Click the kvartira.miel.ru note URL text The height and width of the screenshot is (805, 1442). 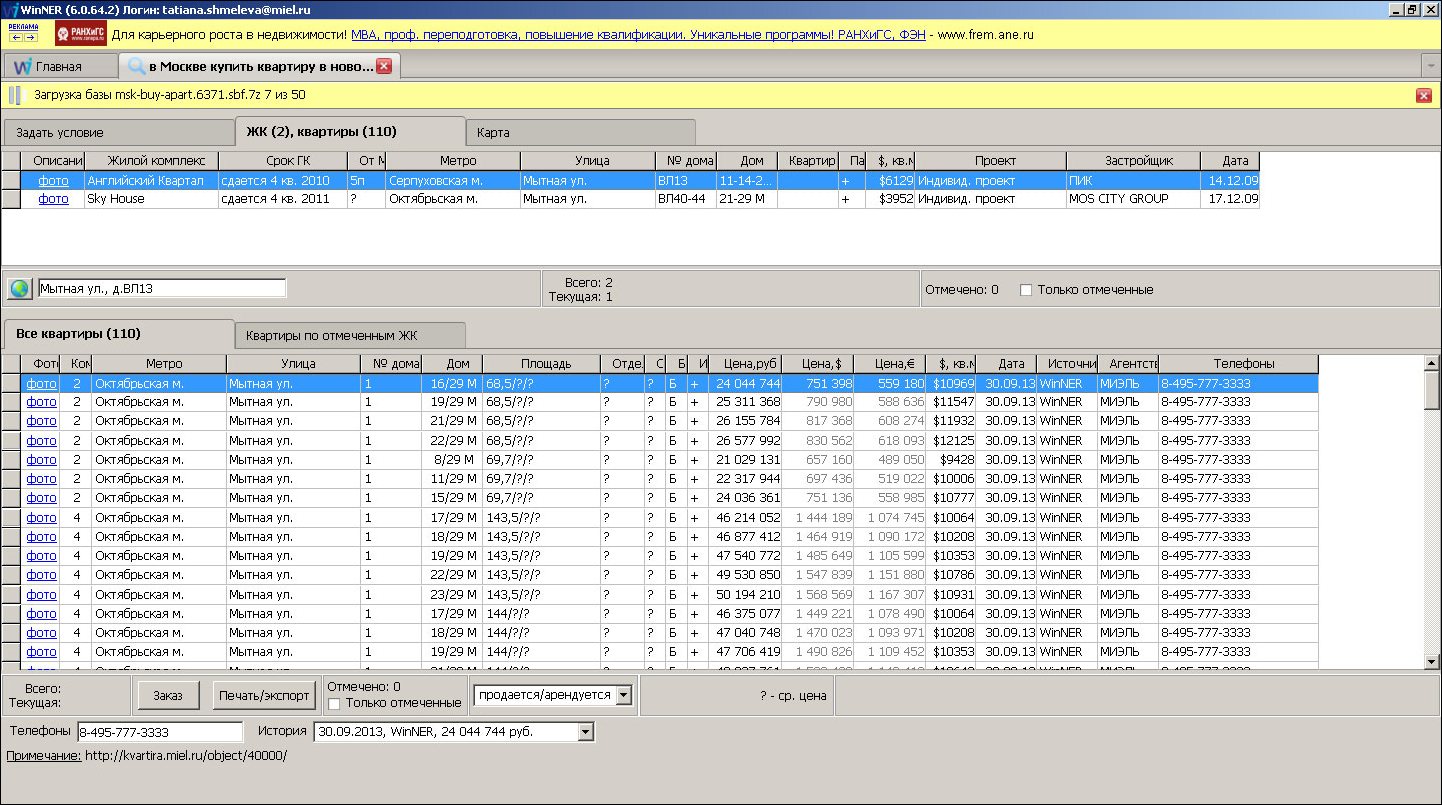185,756
